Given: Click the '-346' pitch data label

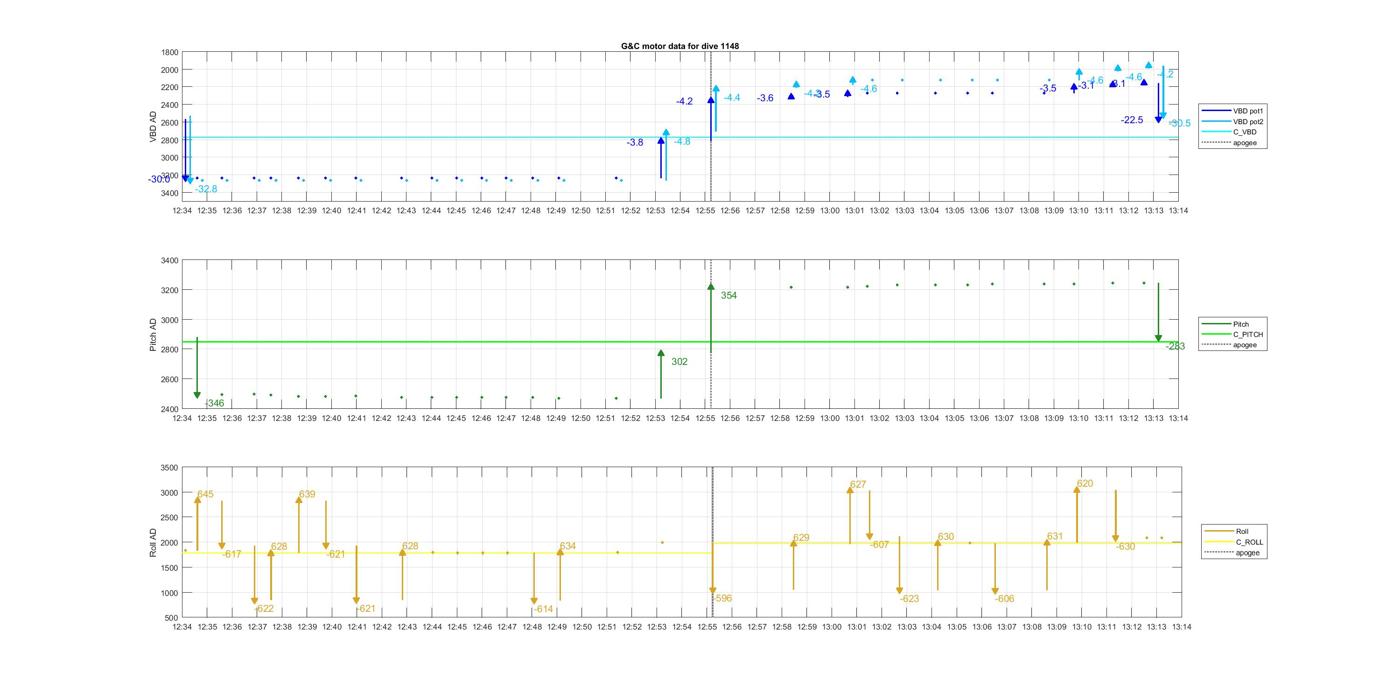Looking at the screenshot, I should [x=215, y=403].
